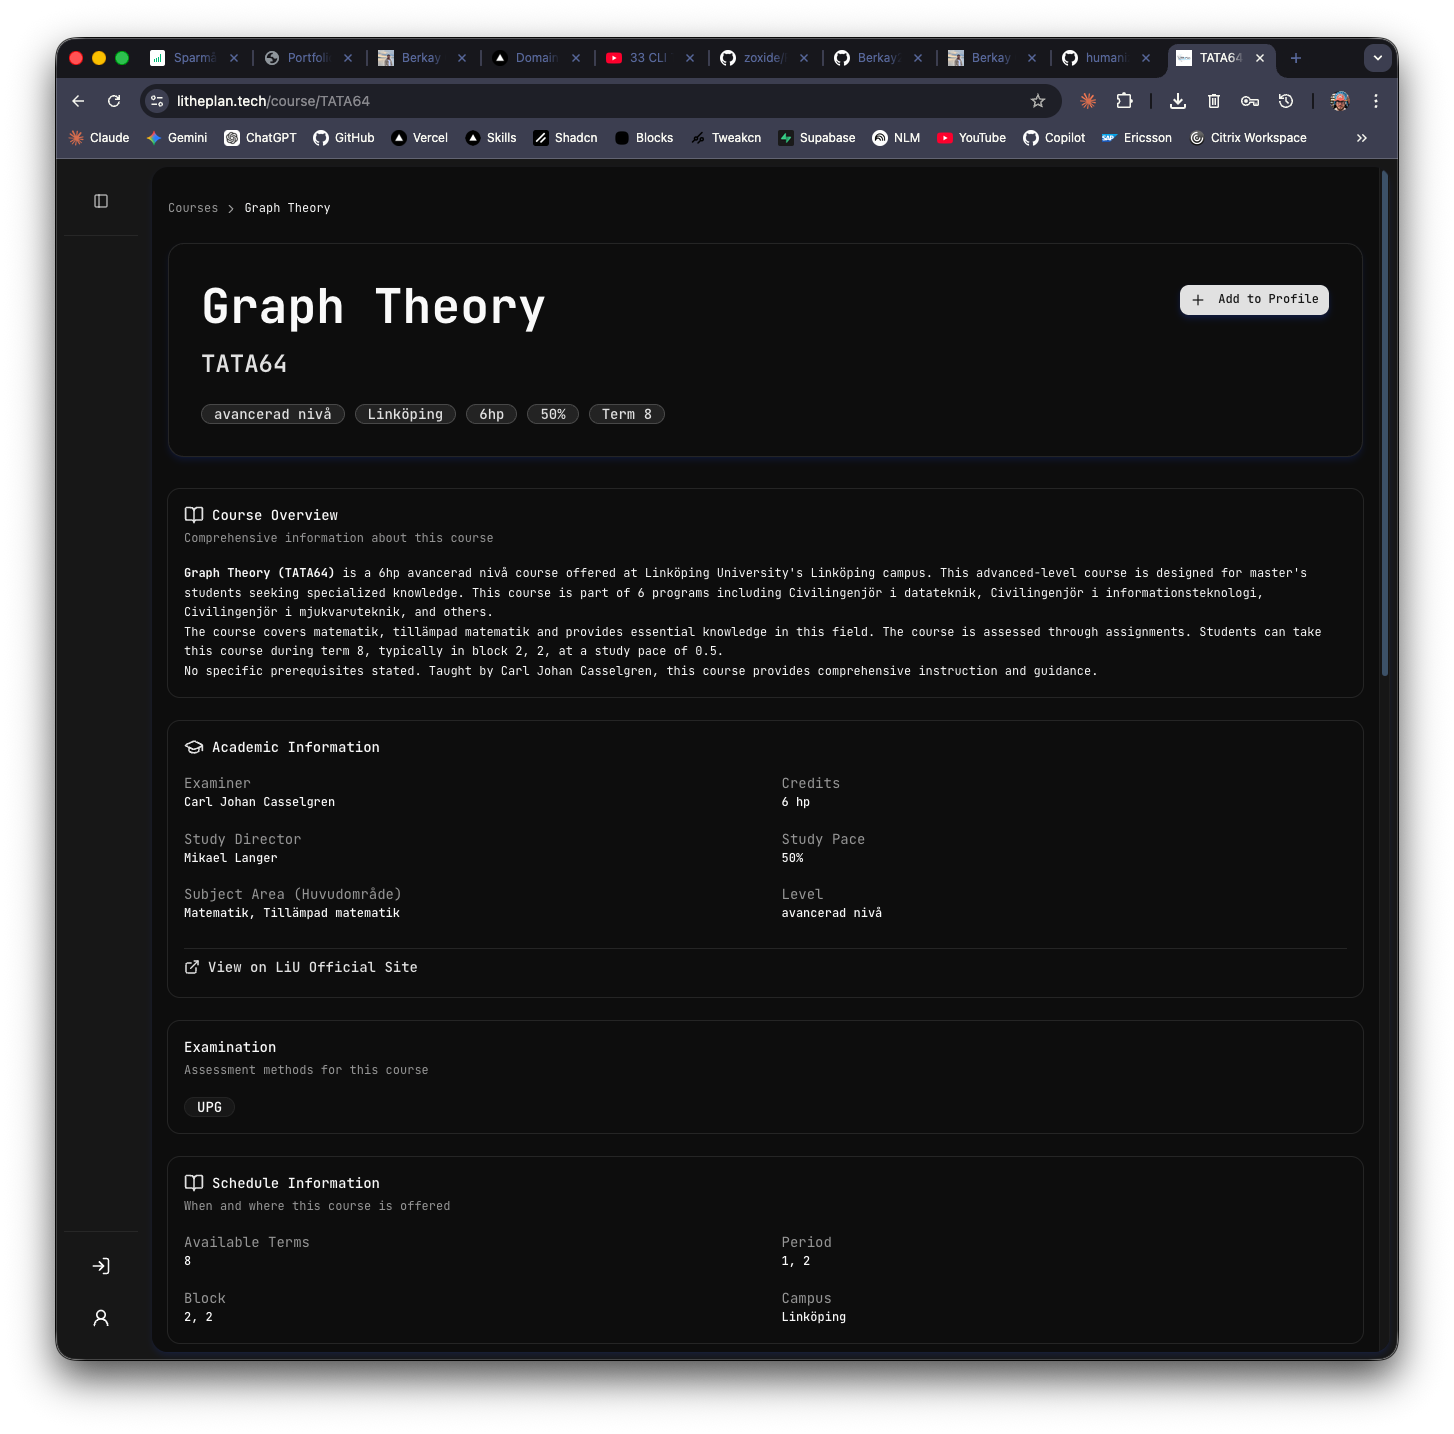Toggle the bookmark star for this page
The width and height of the screenshot is (1454, 1434).
click(1037, 101)
